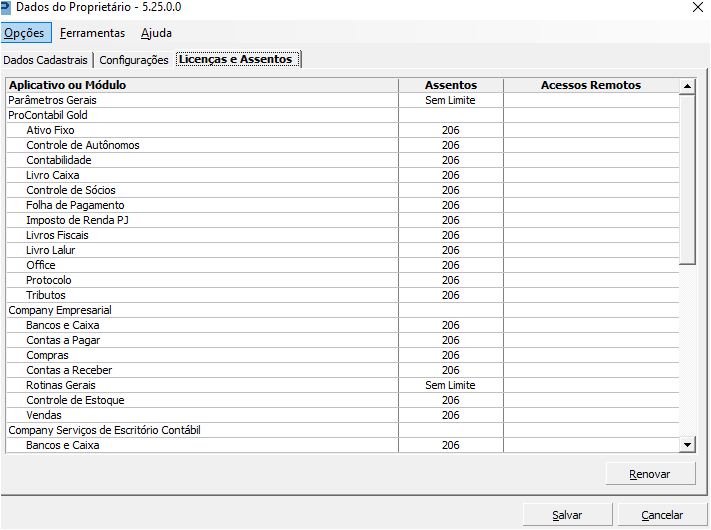Click the 206 seats value for Ativo Fixo
The image size is (711, 530).
[x=451, y=130]
